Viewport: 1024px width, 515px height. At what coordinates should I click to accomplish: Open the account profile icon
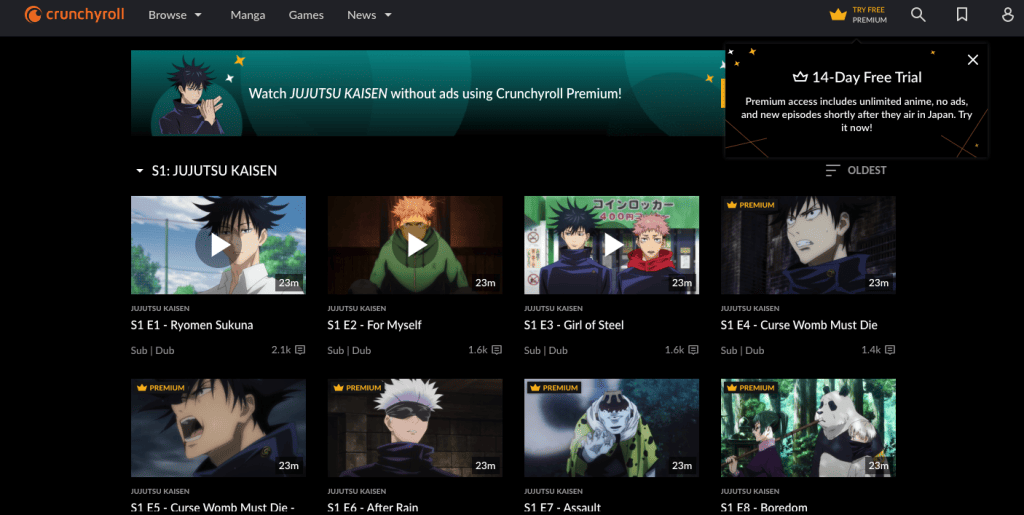(1008, 14)
